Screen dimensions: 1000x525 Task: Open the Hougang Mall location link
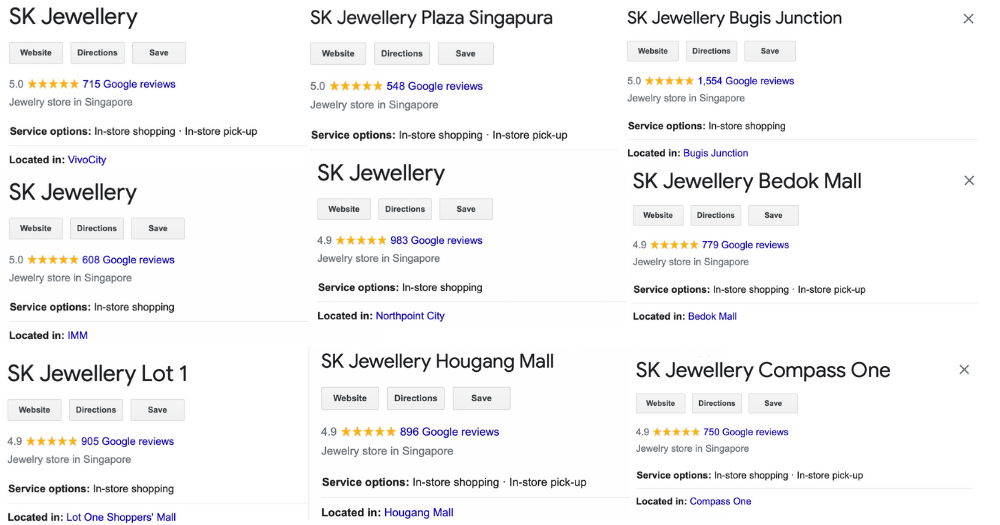coord(418,512)
